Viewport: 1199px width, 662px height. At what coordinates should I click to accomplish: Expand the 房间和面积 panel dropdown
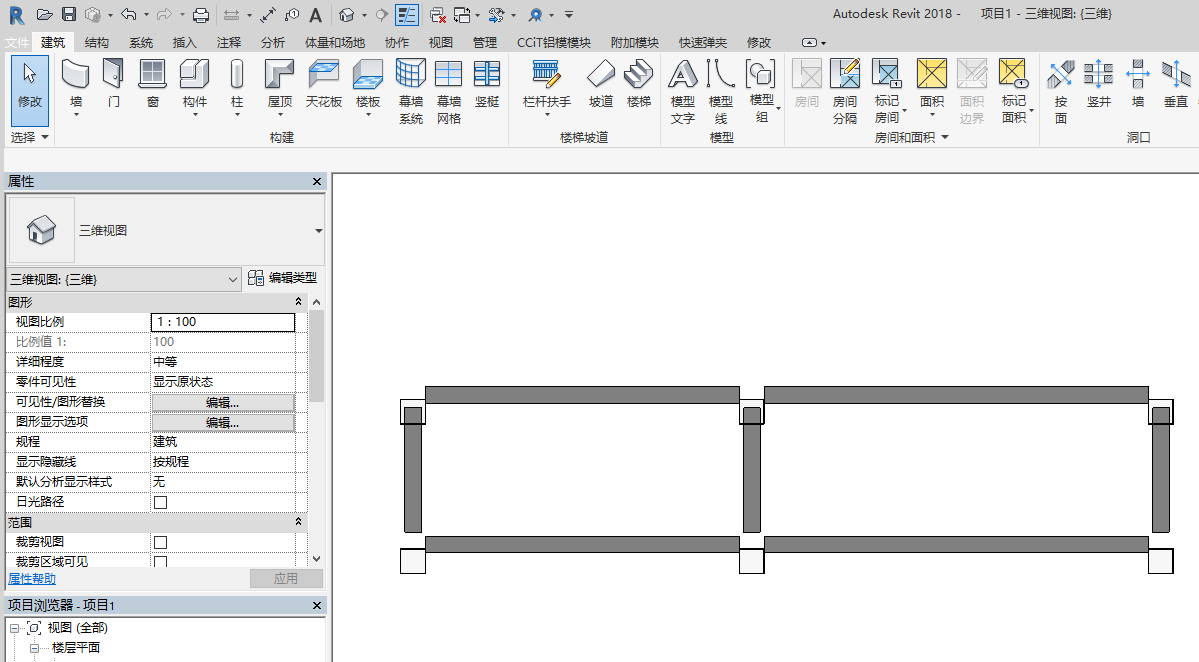click(911, 138)
